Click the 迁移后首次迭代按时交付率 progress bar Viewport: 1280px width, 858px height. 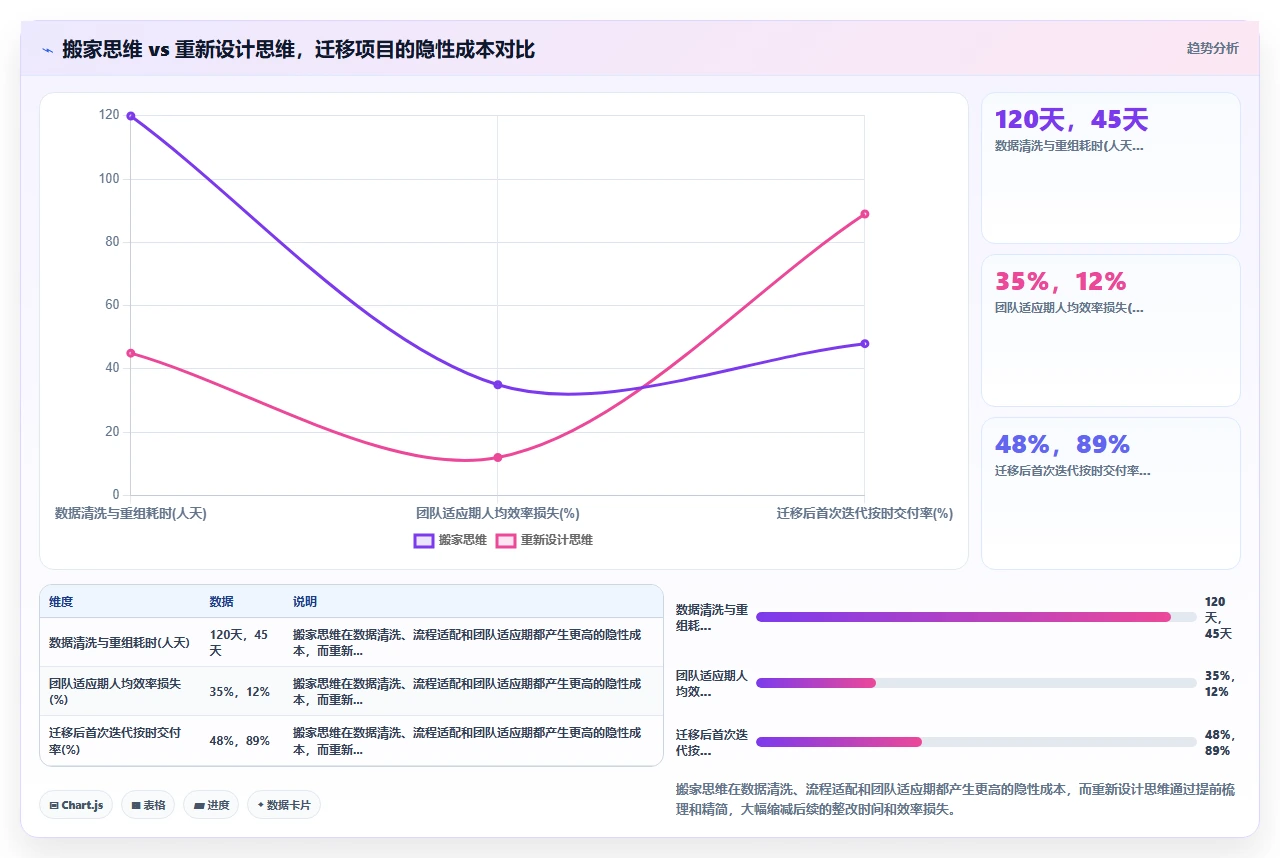tap(976, 742)
